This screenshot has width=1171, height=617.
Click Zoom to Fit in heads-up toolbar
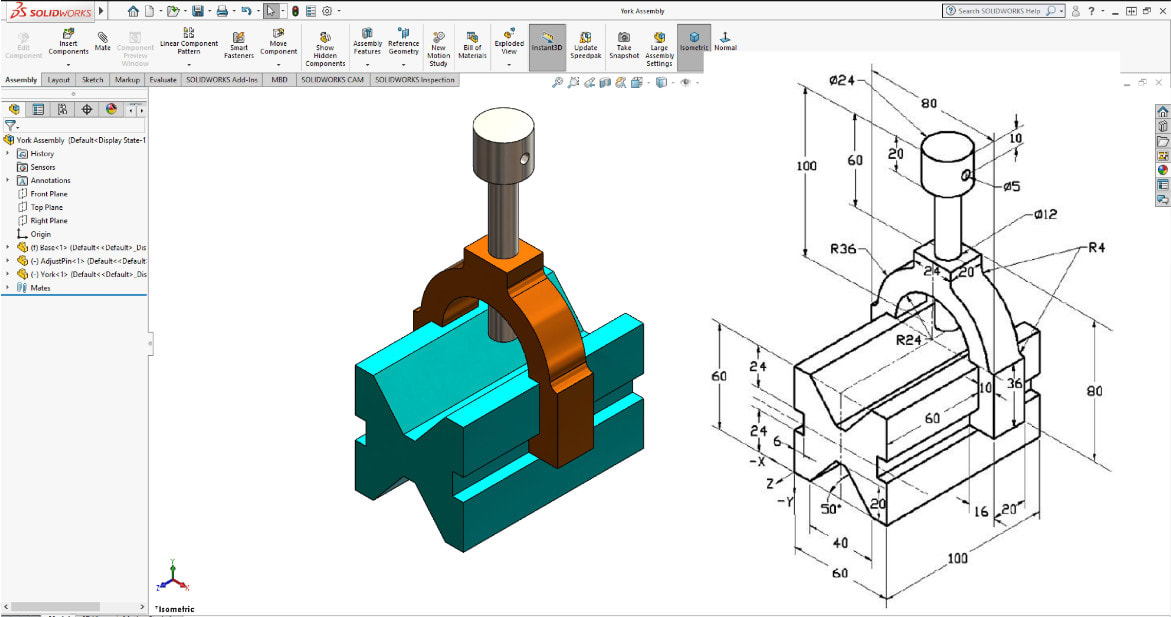point(557,82)
